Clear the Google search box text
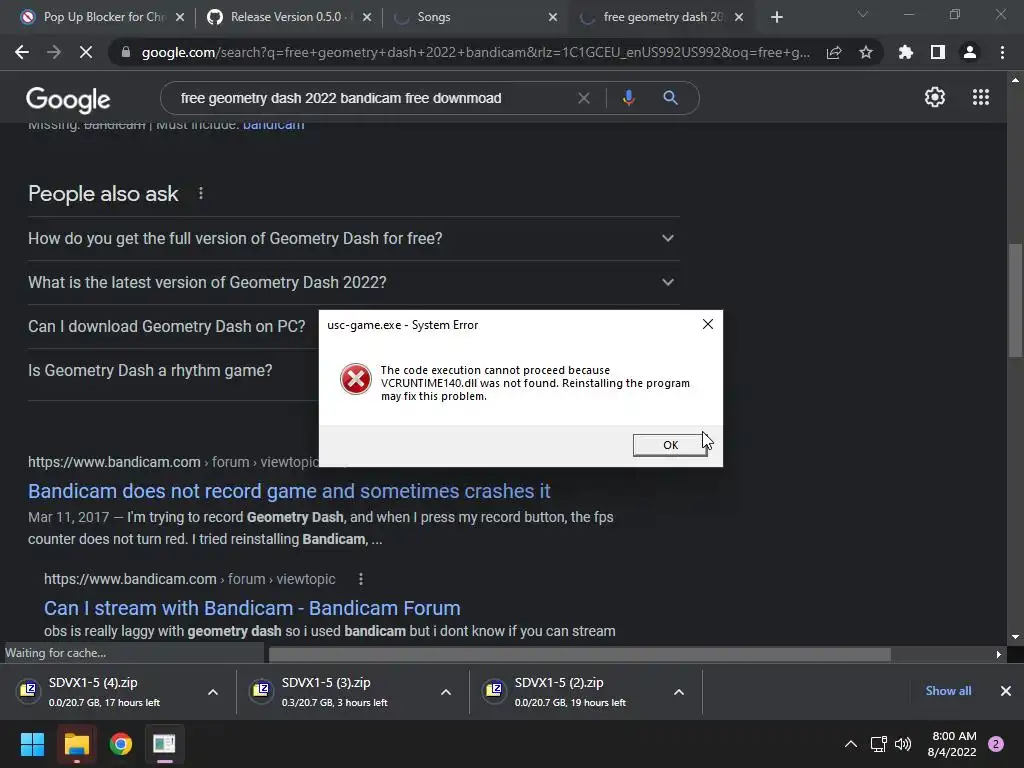This screenshot has width=1024, height=768. 584,98
